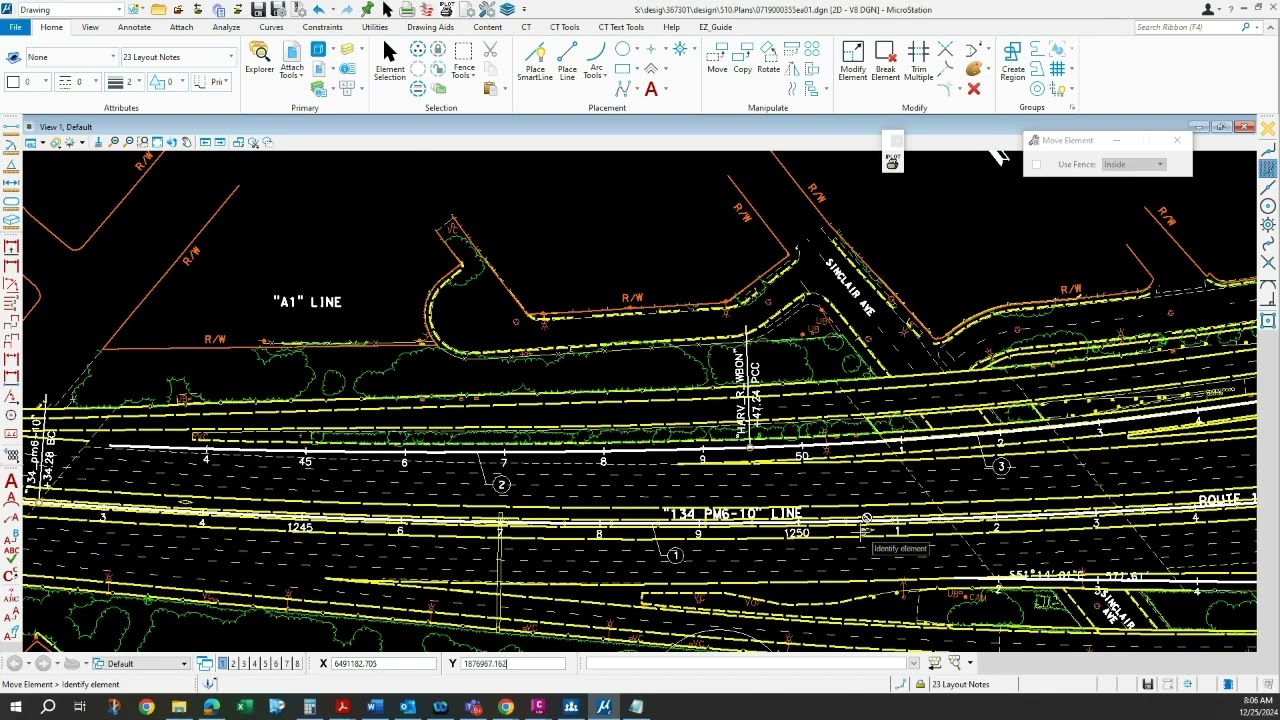
Task: Open the Use Fence Inside mode dropdown
Action: tap(1134, 164)
